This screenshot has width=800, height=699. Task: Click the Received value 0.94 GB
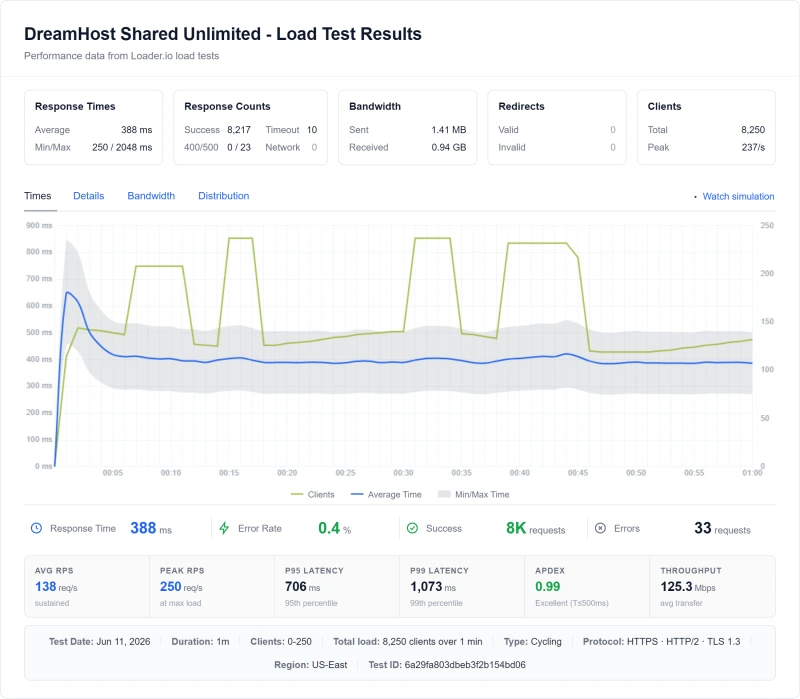click(448, 147)
